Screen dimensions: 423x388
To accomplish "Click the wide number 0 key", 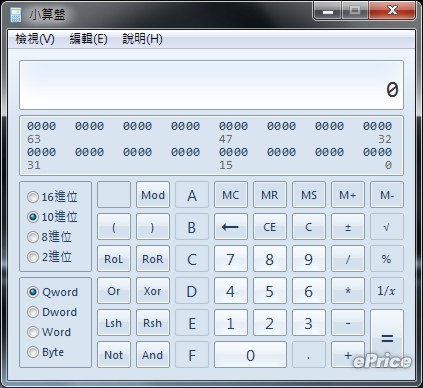I will coord(250,355).
